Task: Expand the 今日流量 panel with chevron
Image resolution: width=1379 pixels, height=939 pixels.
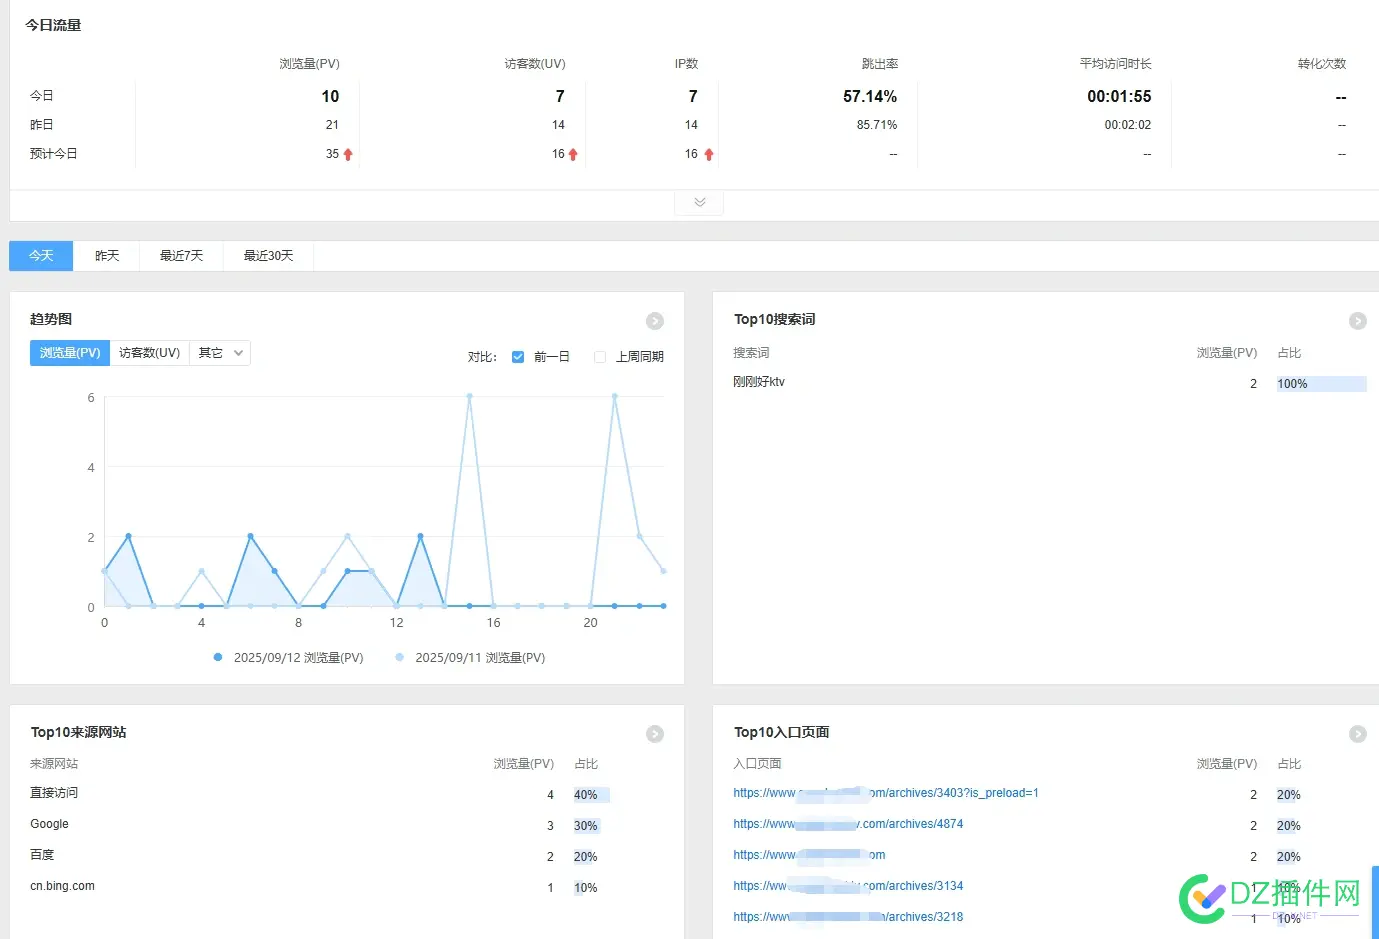Action: (x=699, y=202)
